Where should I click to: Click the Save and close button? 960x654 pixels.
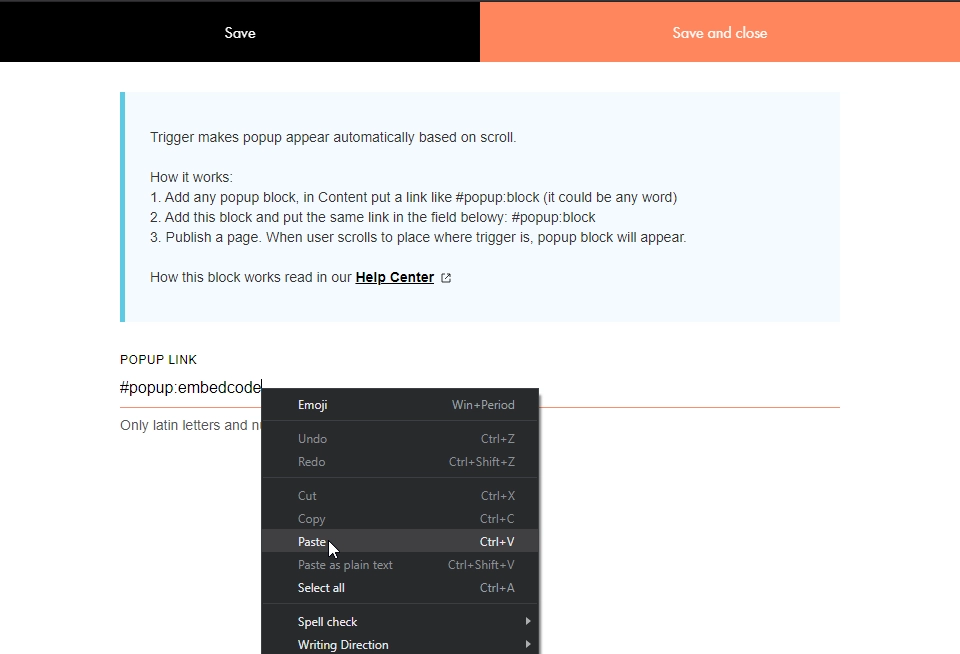pyautogui.click(x=720, y=32)
